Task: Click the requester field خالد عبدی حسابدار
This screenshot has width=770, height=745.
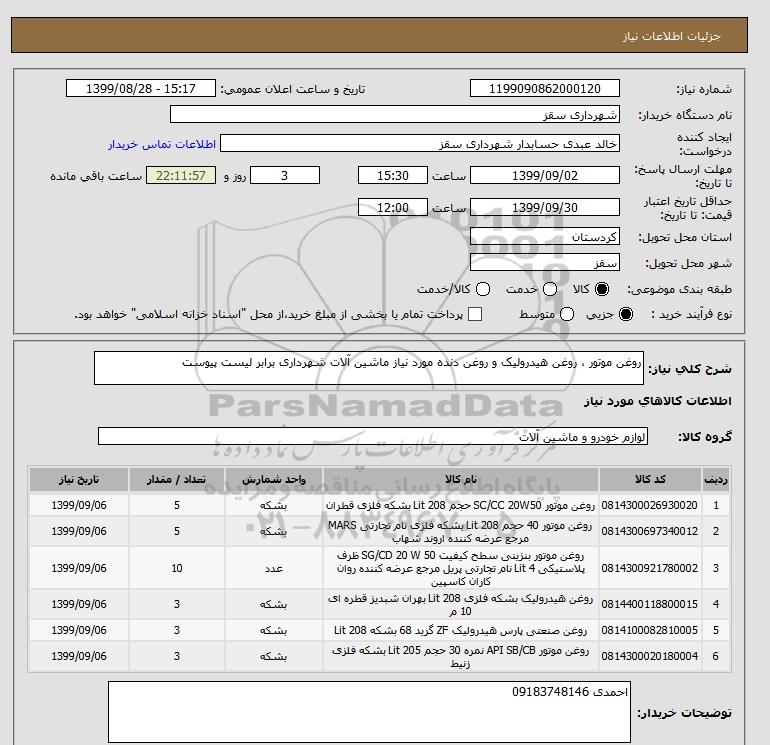Action: click(420, 144)
